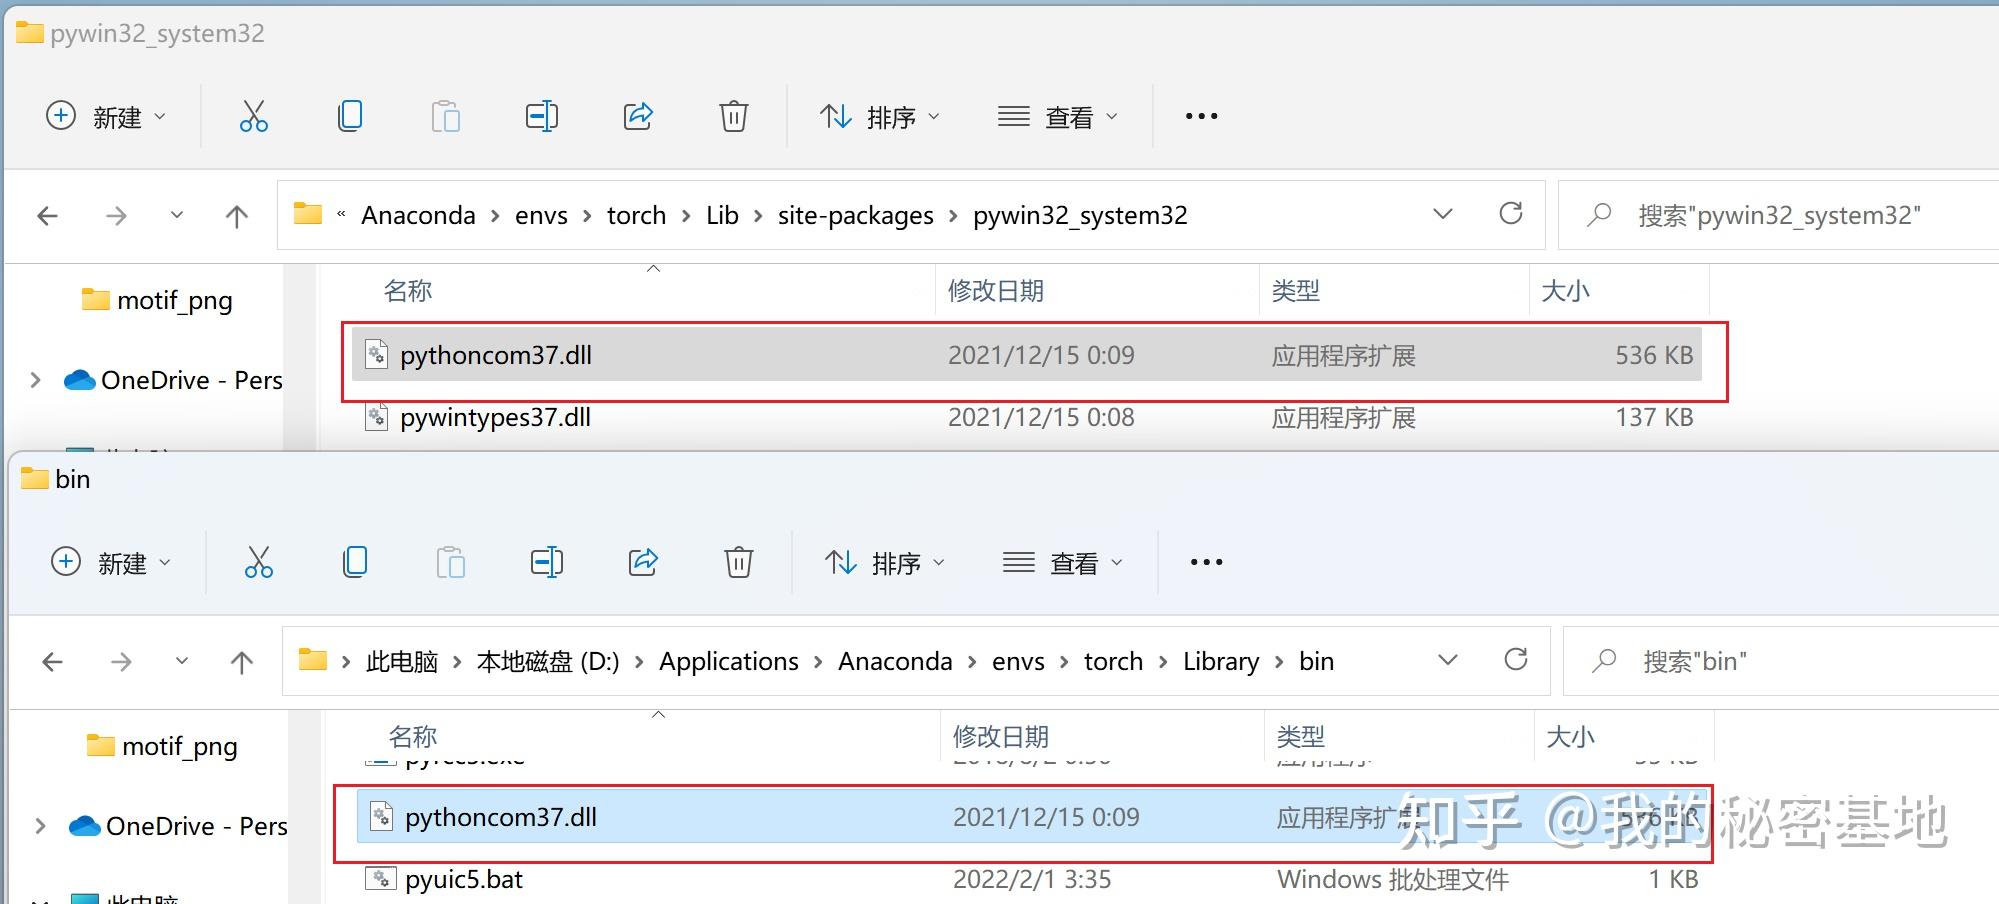This screenshot has height=904, width=1999.
Task: Share the selected file from top toolbar
Action: (638, 115)
